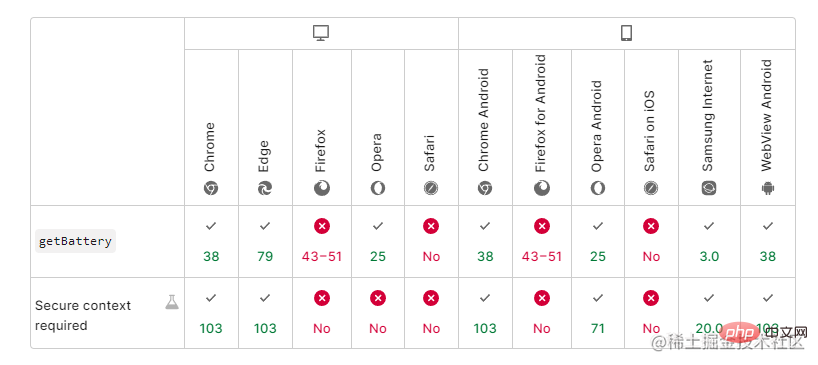Screen dimensions: 818x365
Task: Open the getBattery code label
Action: click(76, 241)
